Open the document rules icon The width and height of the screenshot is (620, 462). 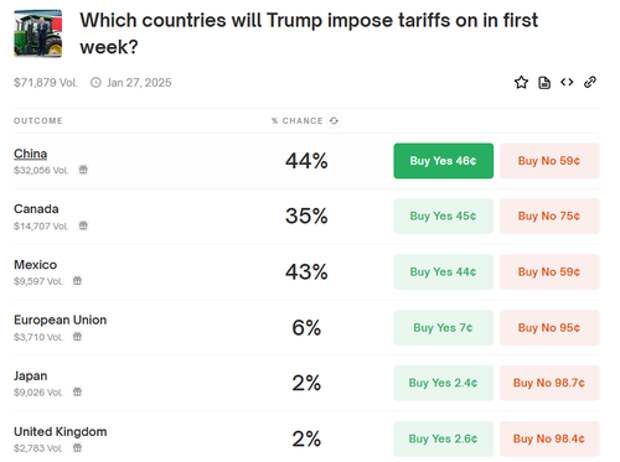point(544,83)
